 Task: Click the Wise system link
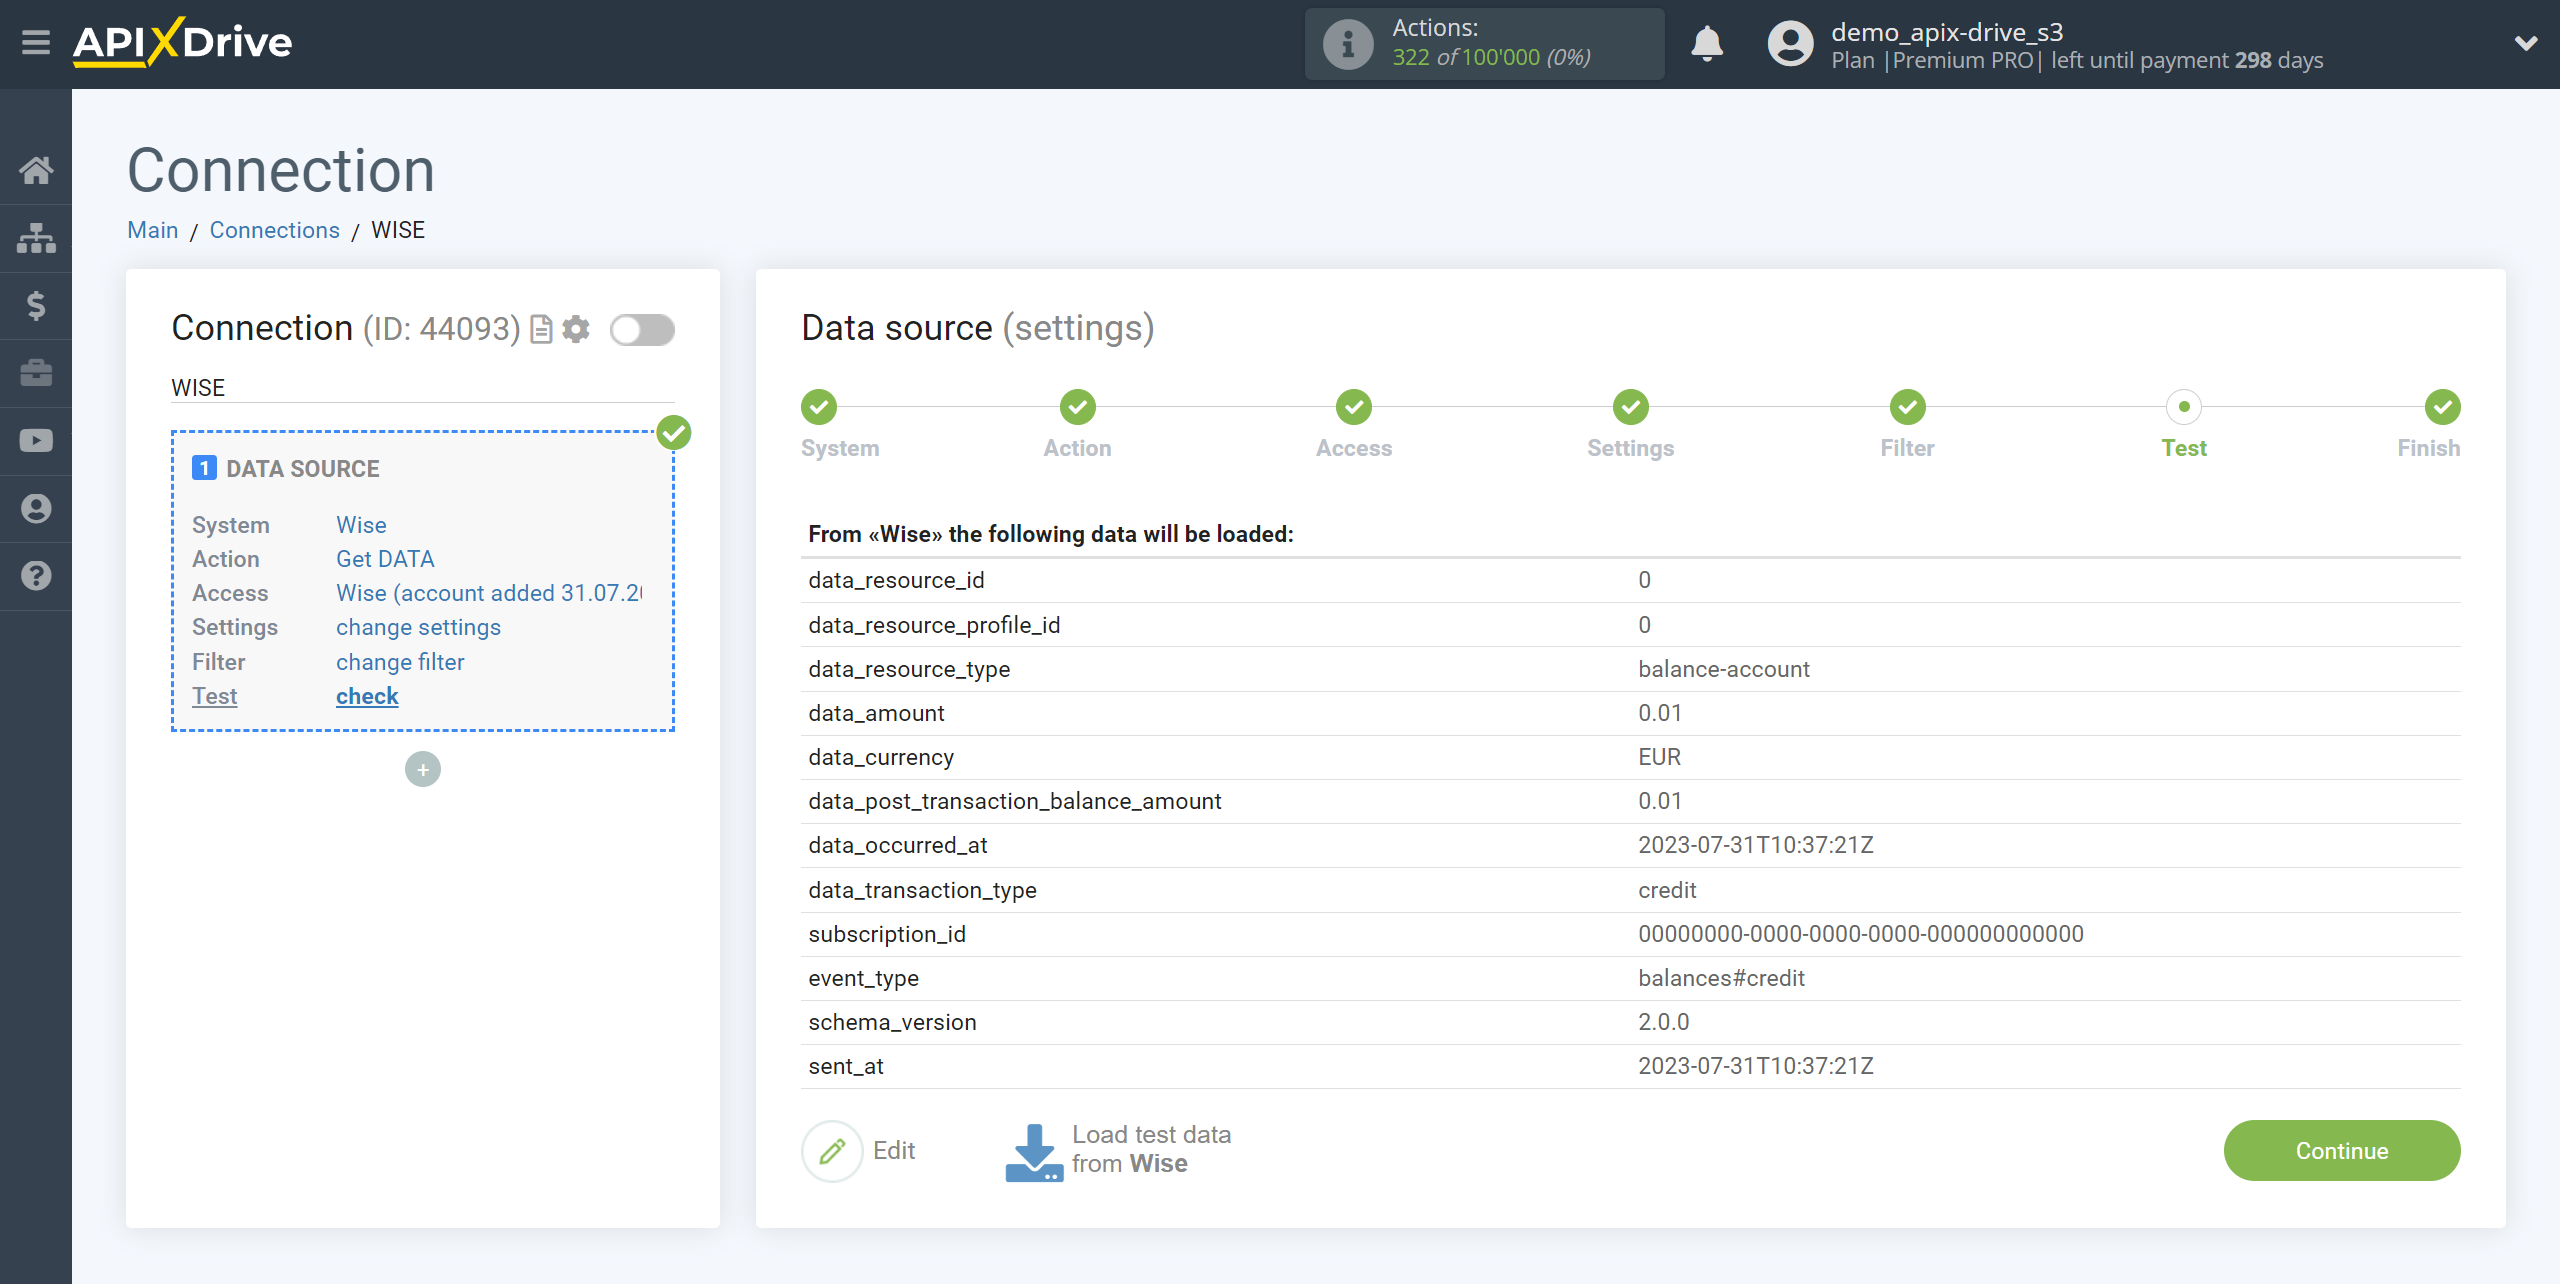click(x=361, y=525)
